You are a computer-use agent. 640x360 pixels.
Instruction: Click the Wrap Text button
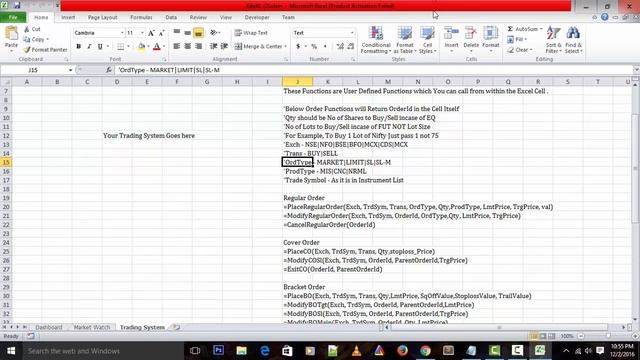coord(251,33)
